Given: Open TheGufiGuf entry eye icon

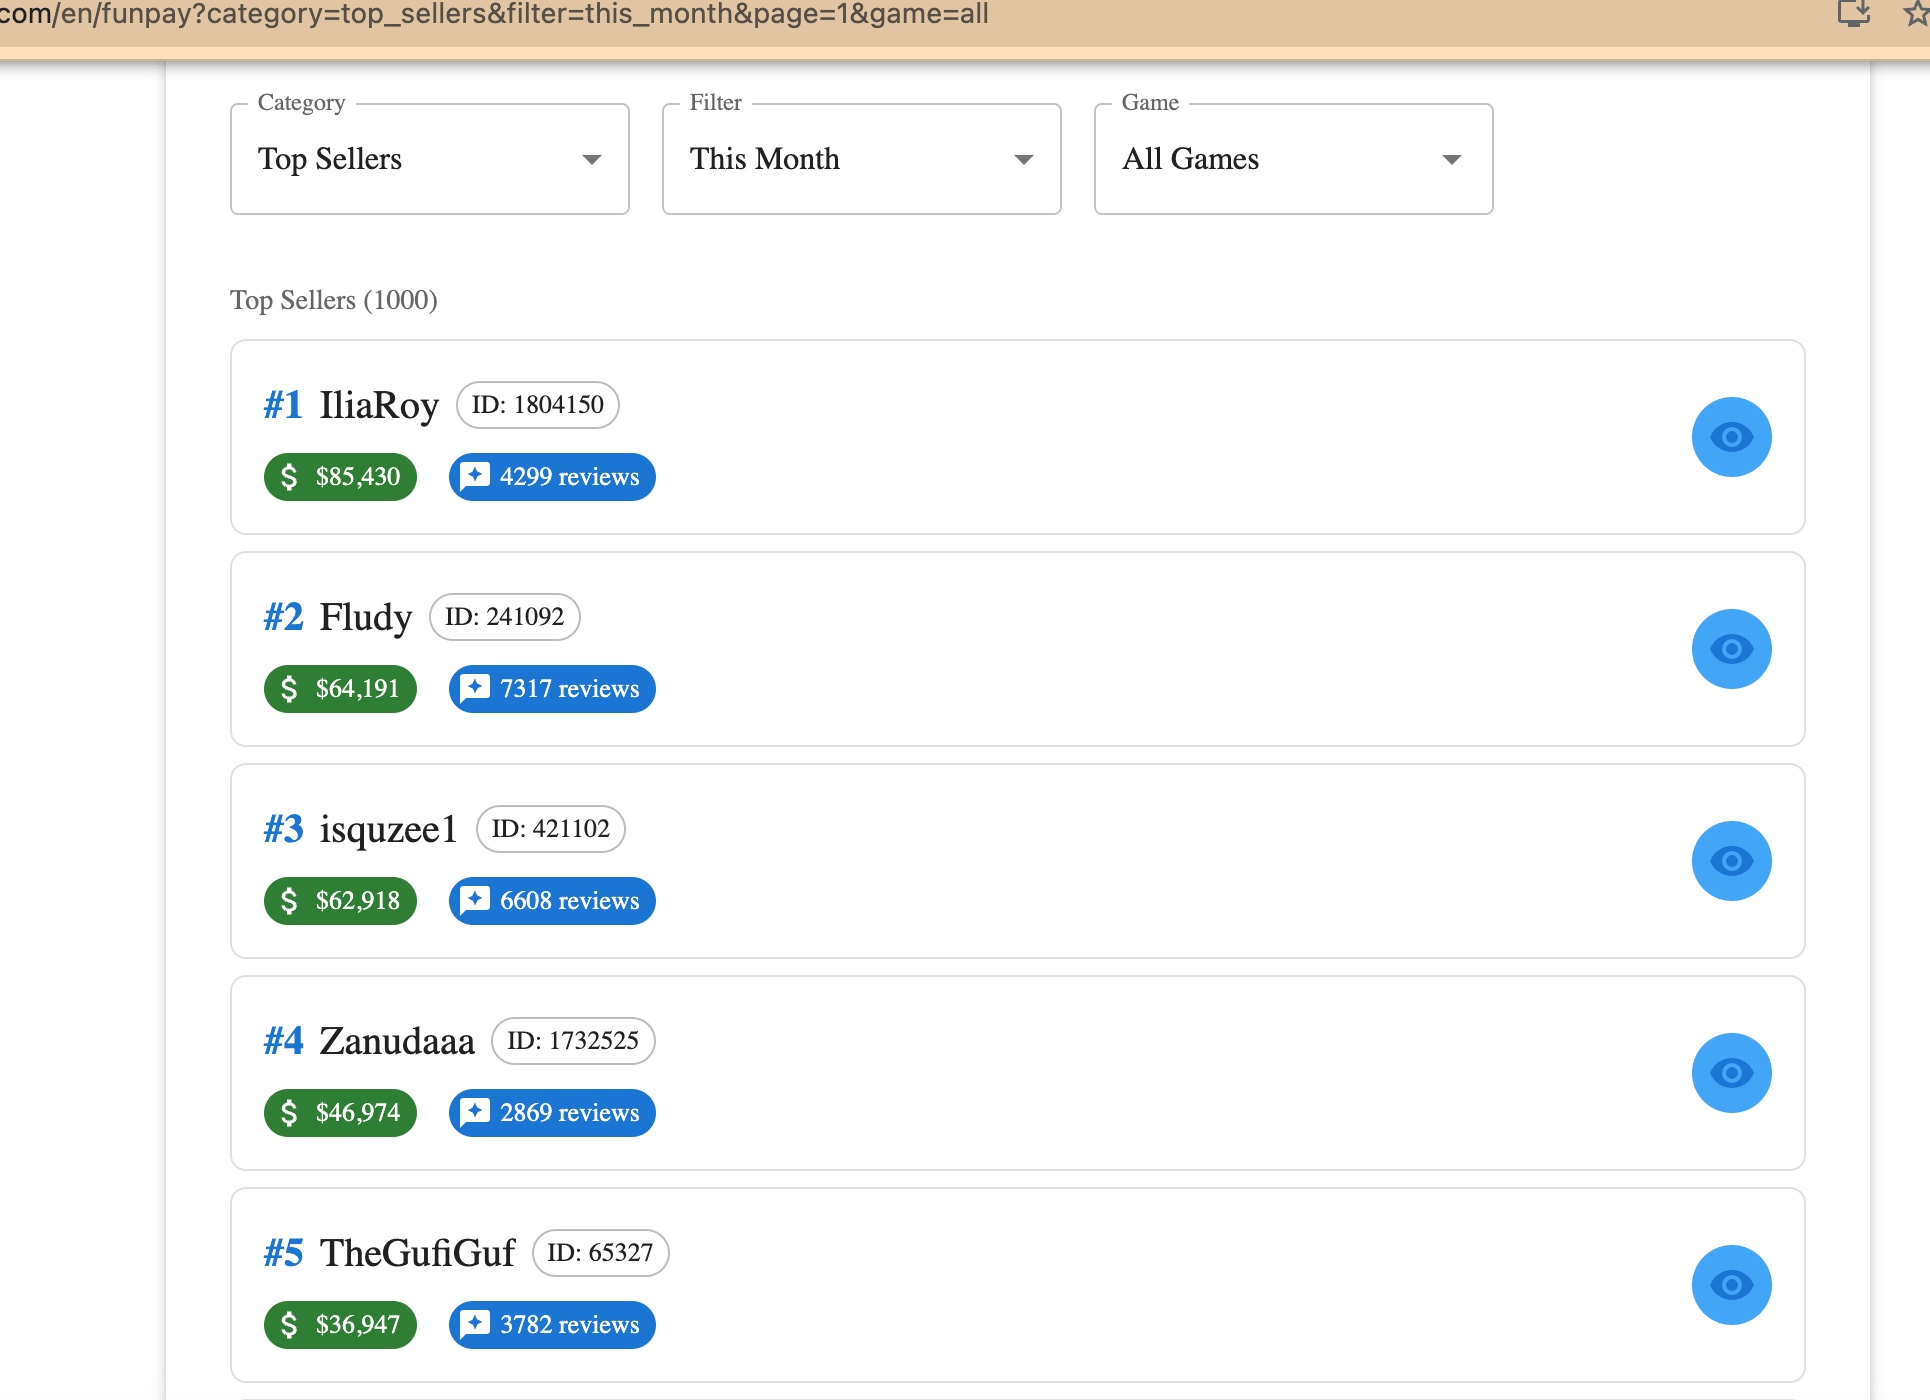Looking at the screenshot, I should pos(1731,1285).
